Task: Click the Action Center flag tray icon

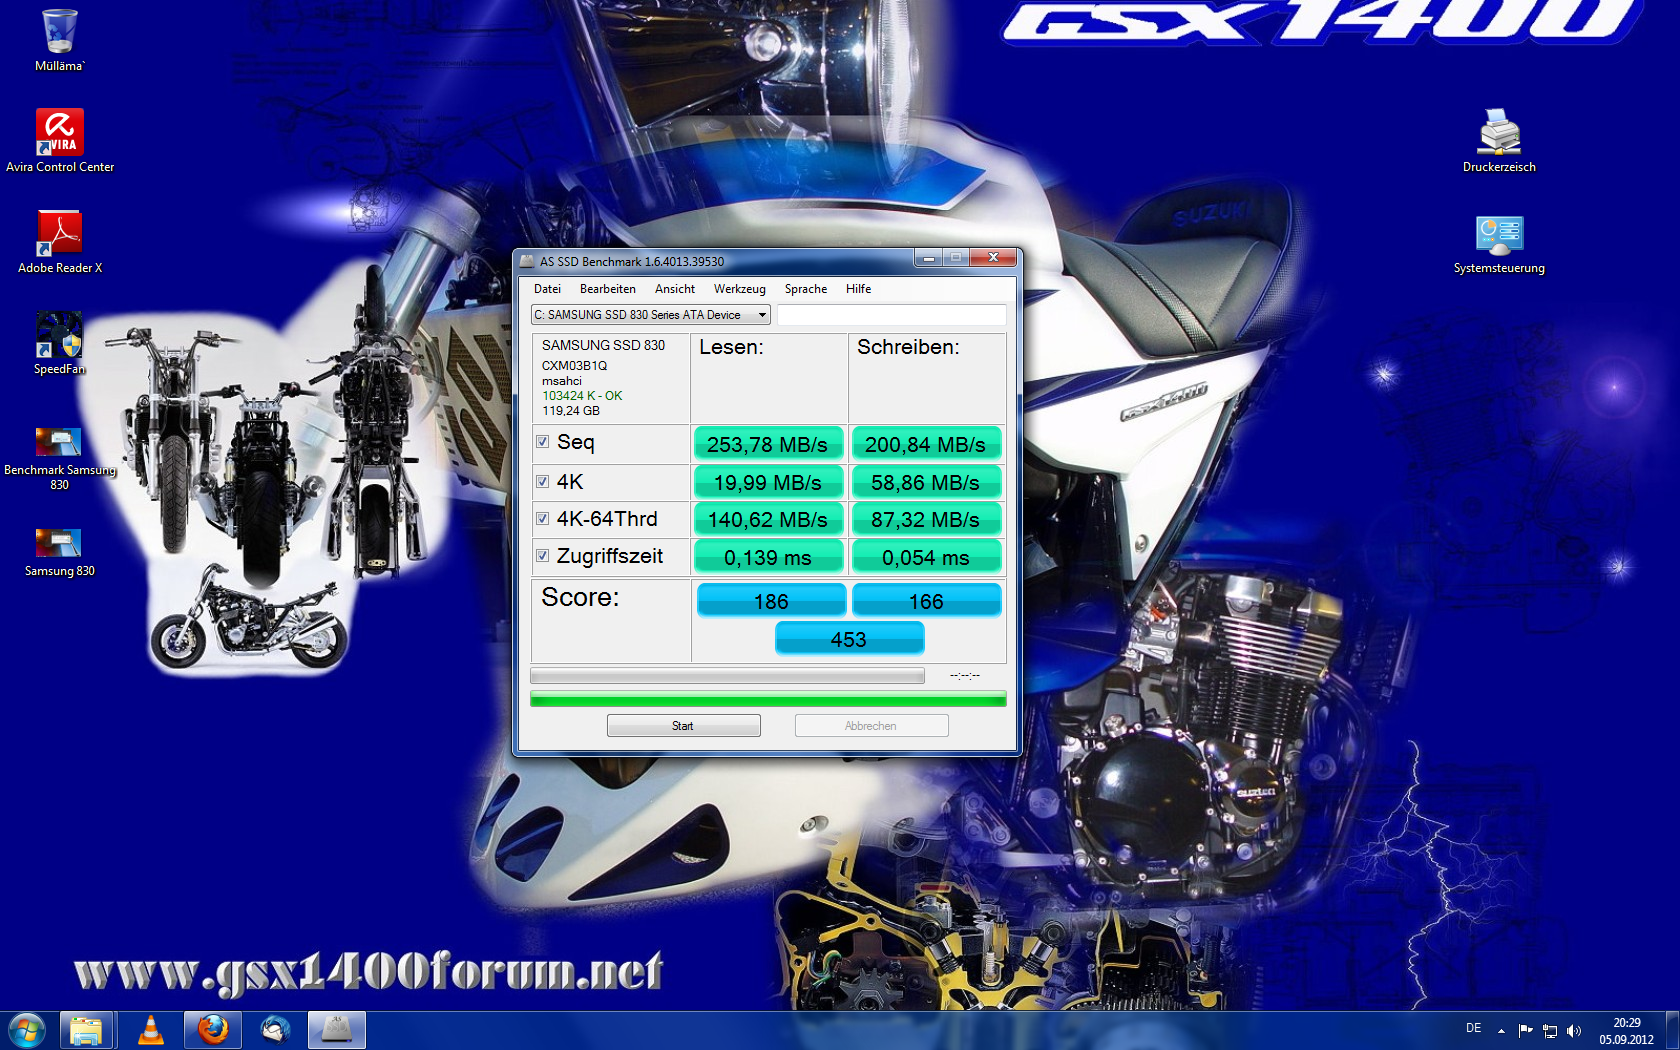Action: [x=1525, y=1031]
